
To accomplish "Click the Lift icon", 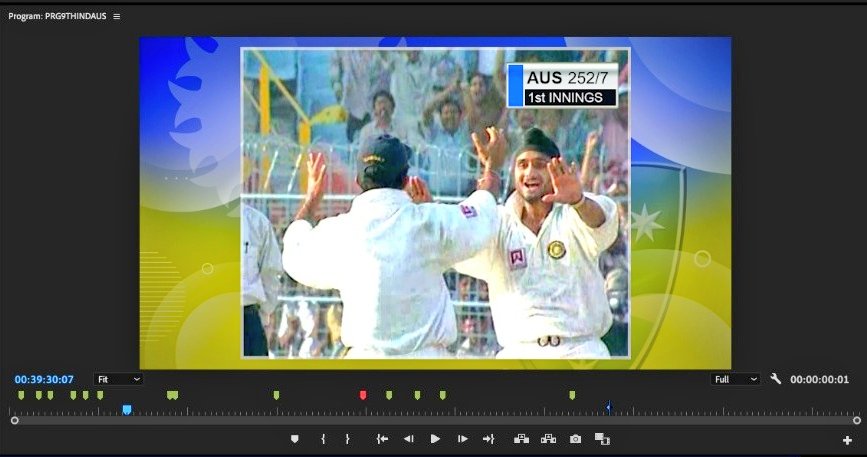I will 521,439.
